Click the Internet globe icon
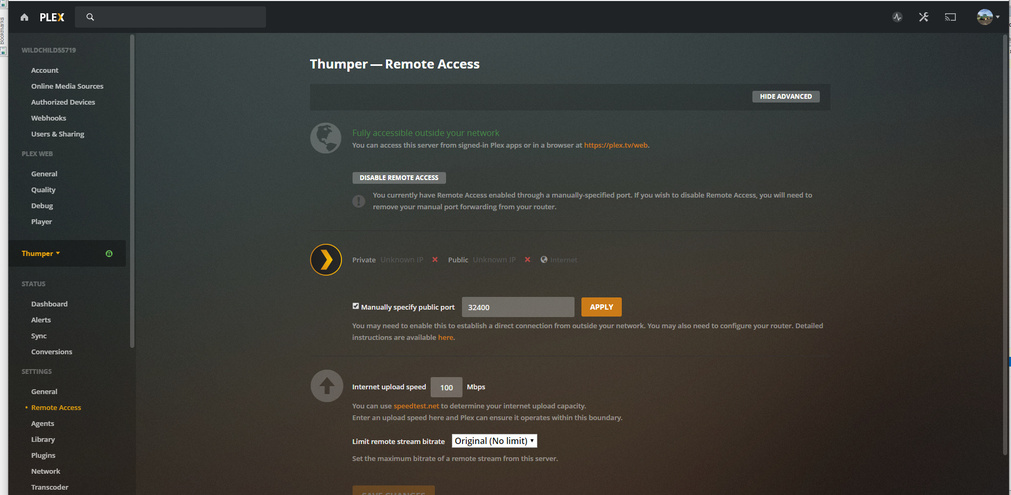This screenshot has width=1011, height=495. [544, 260]
